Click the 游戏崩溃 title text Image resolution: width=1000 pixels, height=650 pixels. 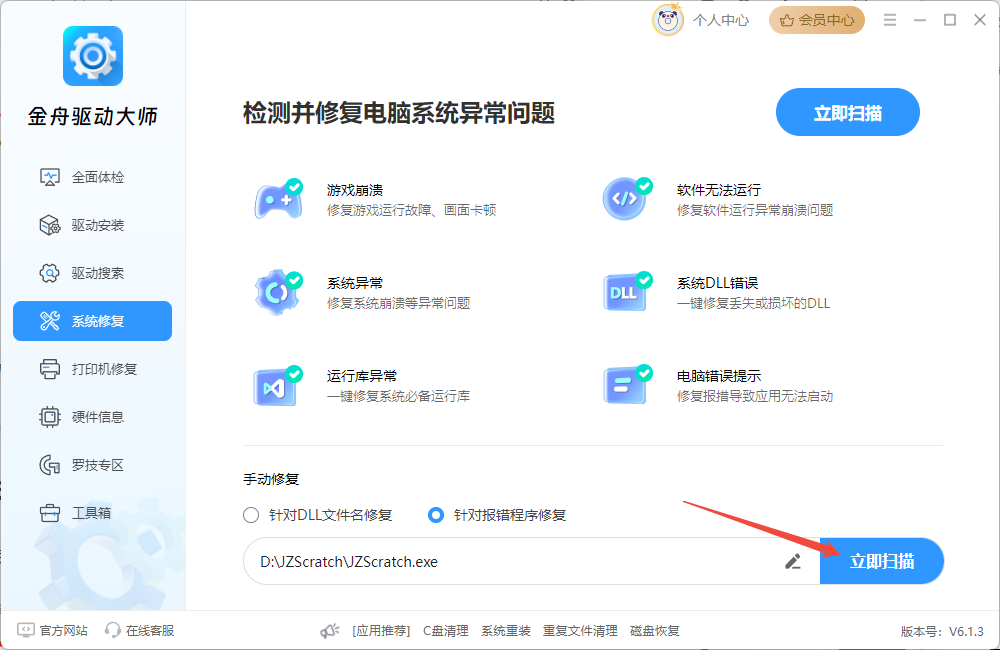pyautogui.click(x=355, y=190)
